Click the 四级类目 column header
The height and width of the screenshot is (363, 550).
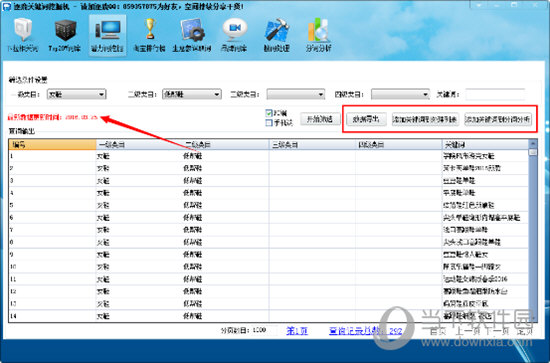[x=399, y=145]
